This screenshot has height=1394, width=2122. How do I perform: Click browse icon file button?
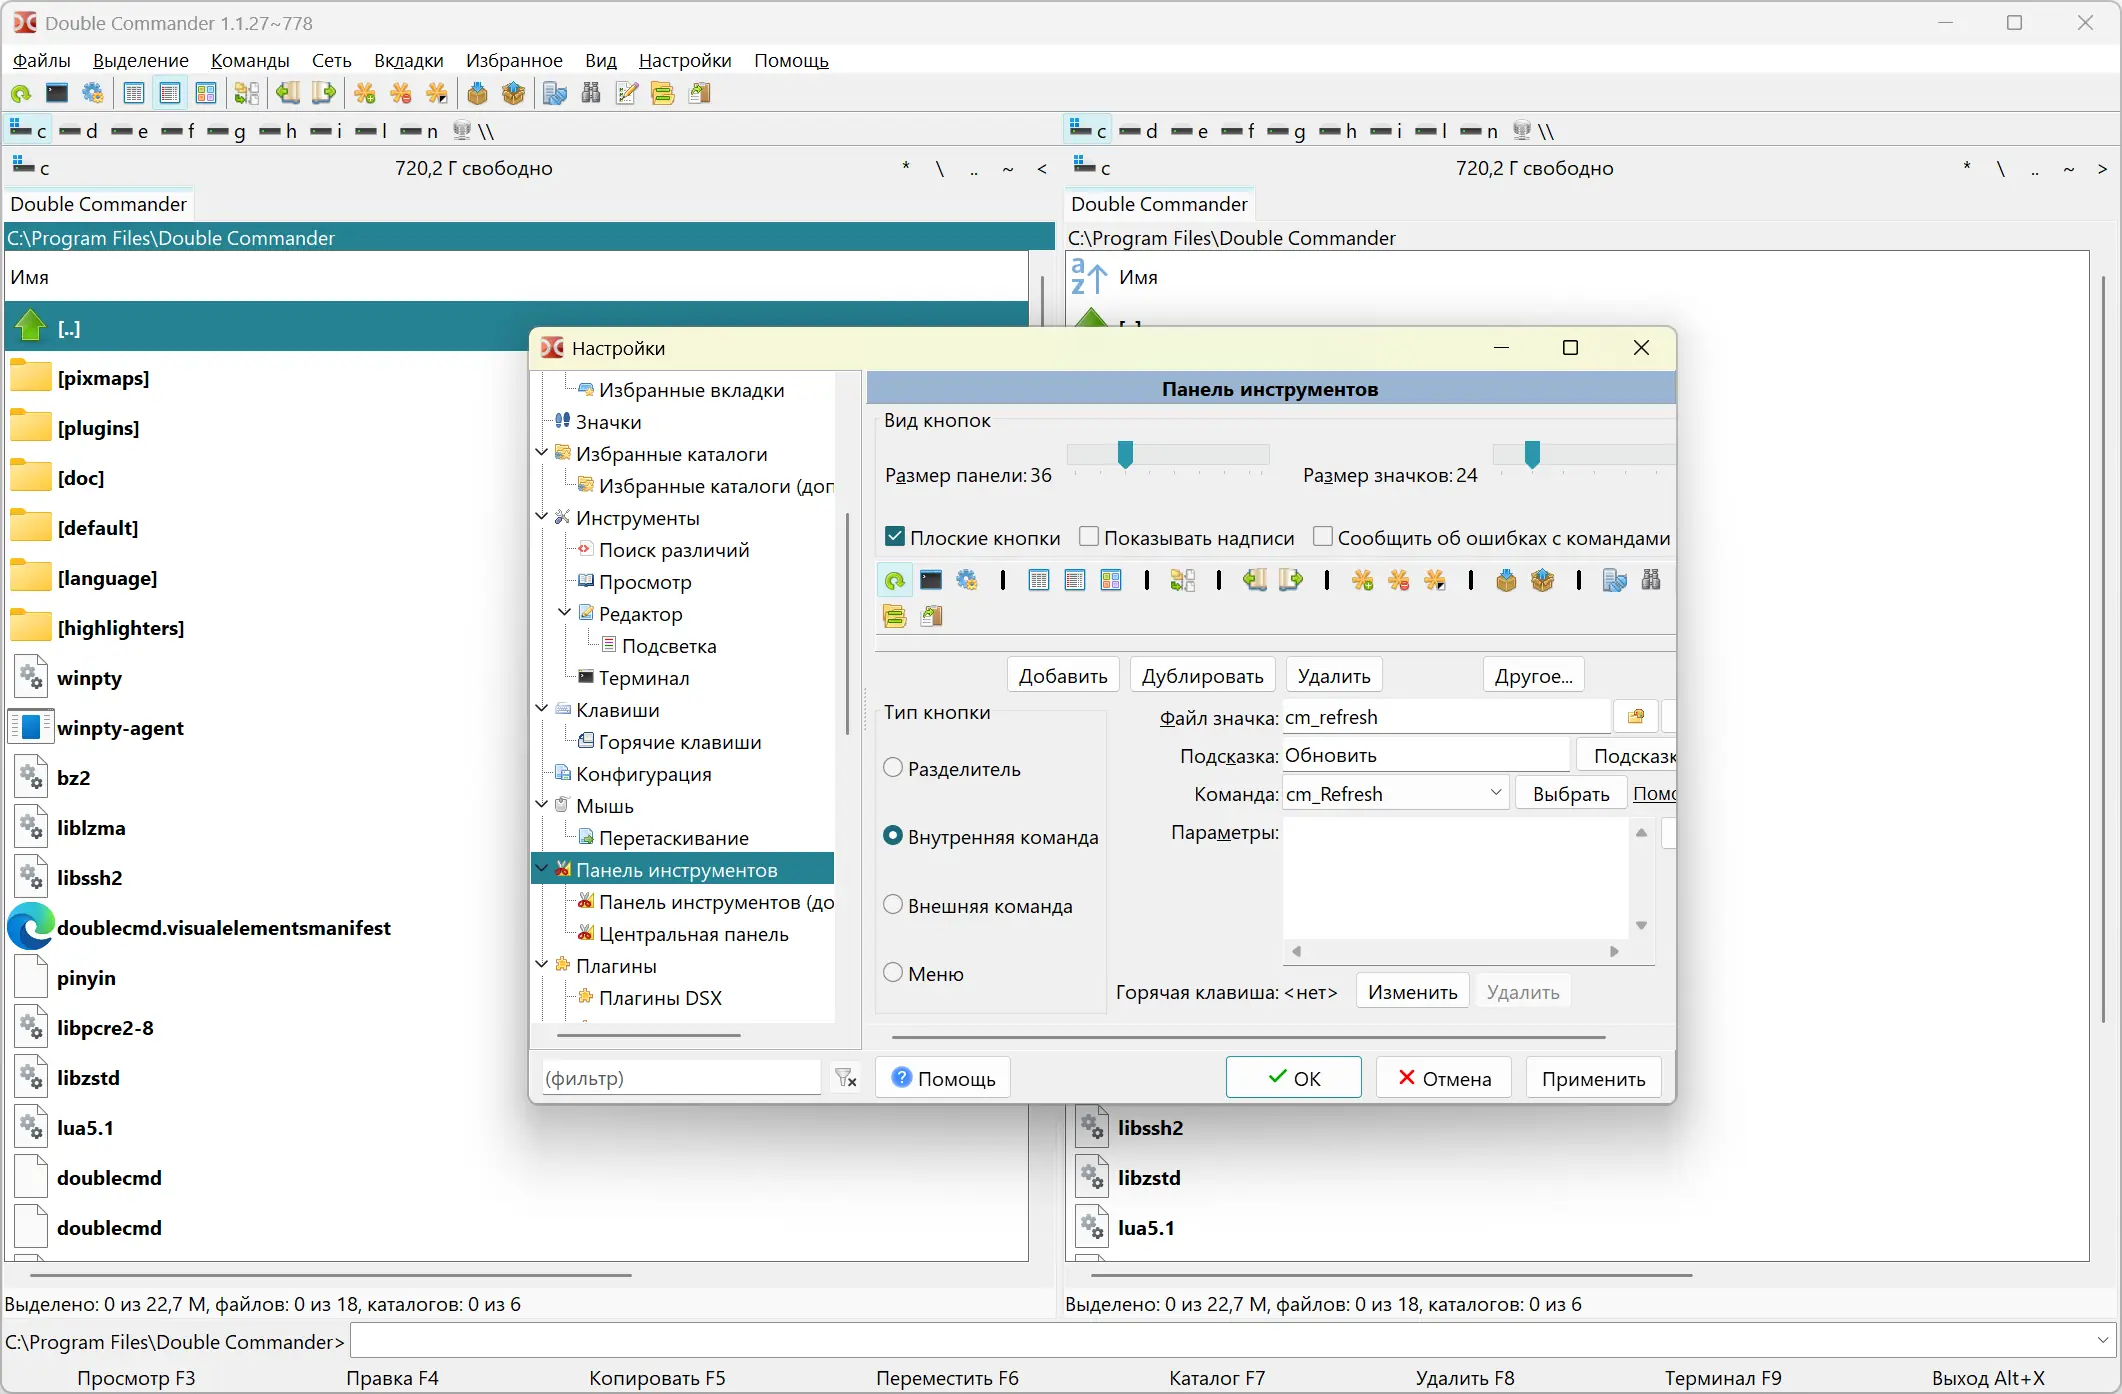coord(1636,717)
